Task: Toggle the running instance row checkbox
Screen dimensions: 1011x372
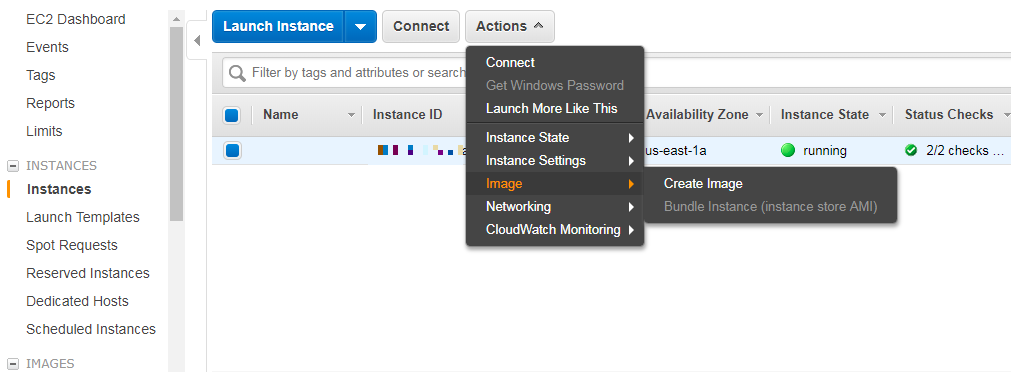Action: pyautogui.click(x=232, y=151)
